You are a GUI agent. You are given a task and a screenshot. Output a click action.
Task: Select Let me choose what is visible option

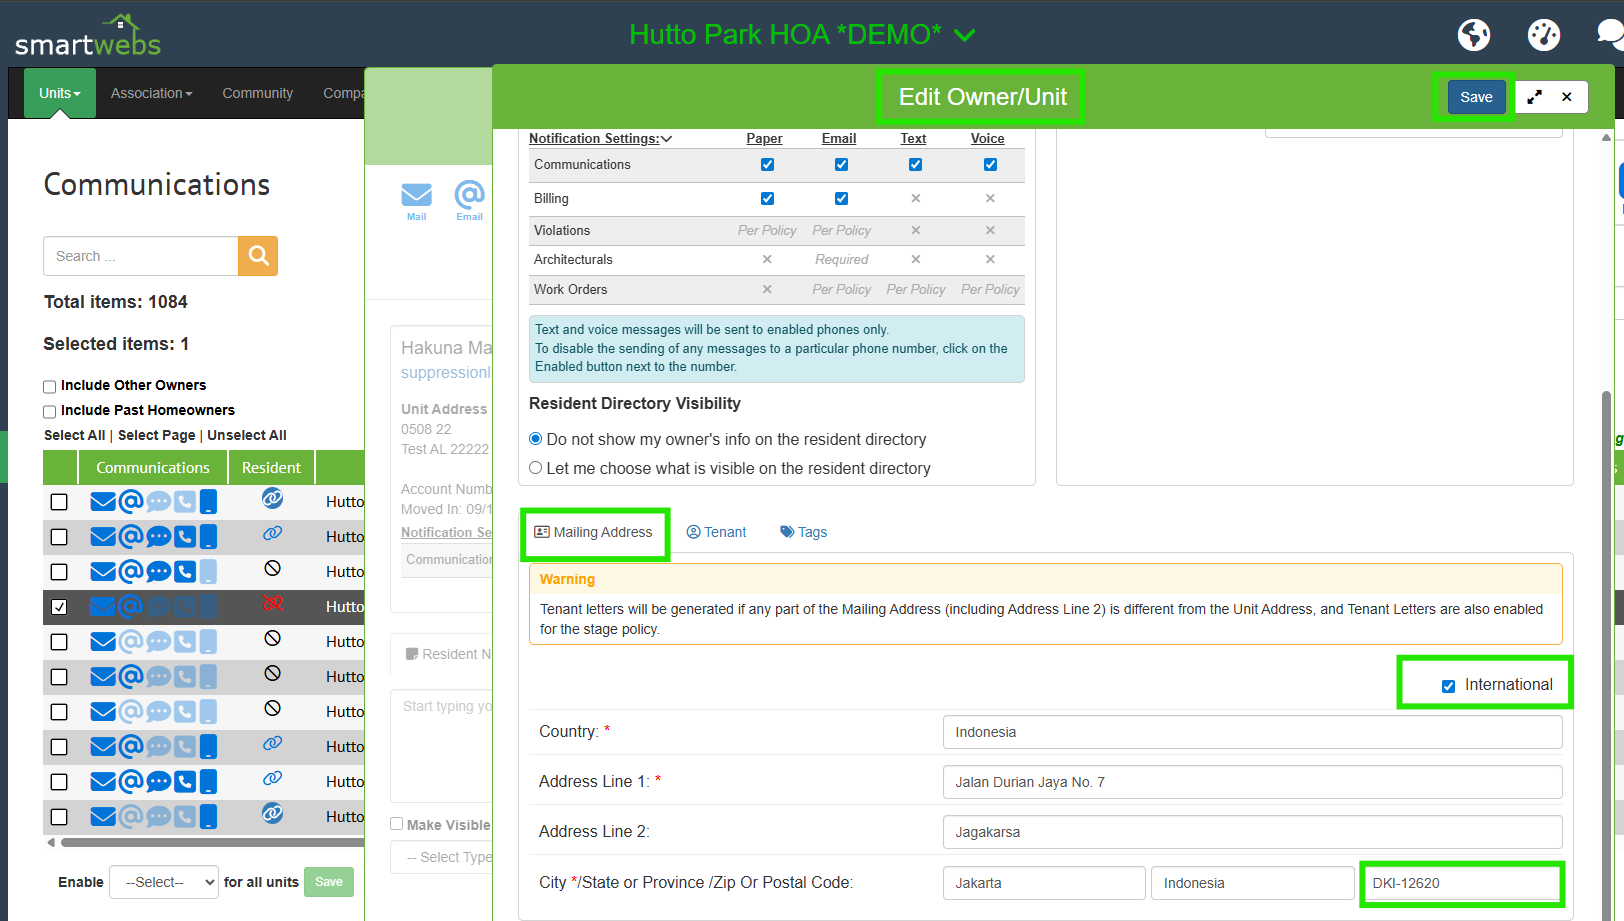tap(536, 468)
